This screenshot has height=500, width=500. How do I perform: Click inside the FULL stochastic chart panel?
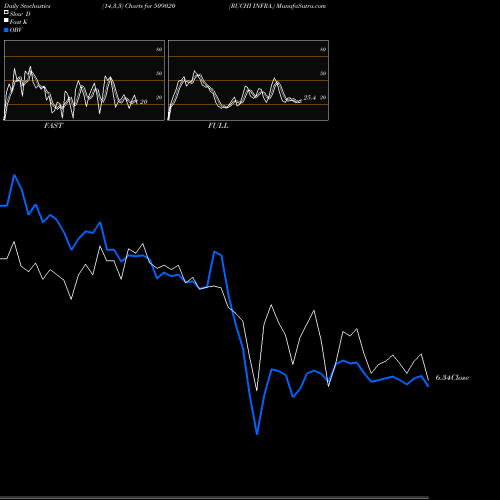[x=248, y=80]
